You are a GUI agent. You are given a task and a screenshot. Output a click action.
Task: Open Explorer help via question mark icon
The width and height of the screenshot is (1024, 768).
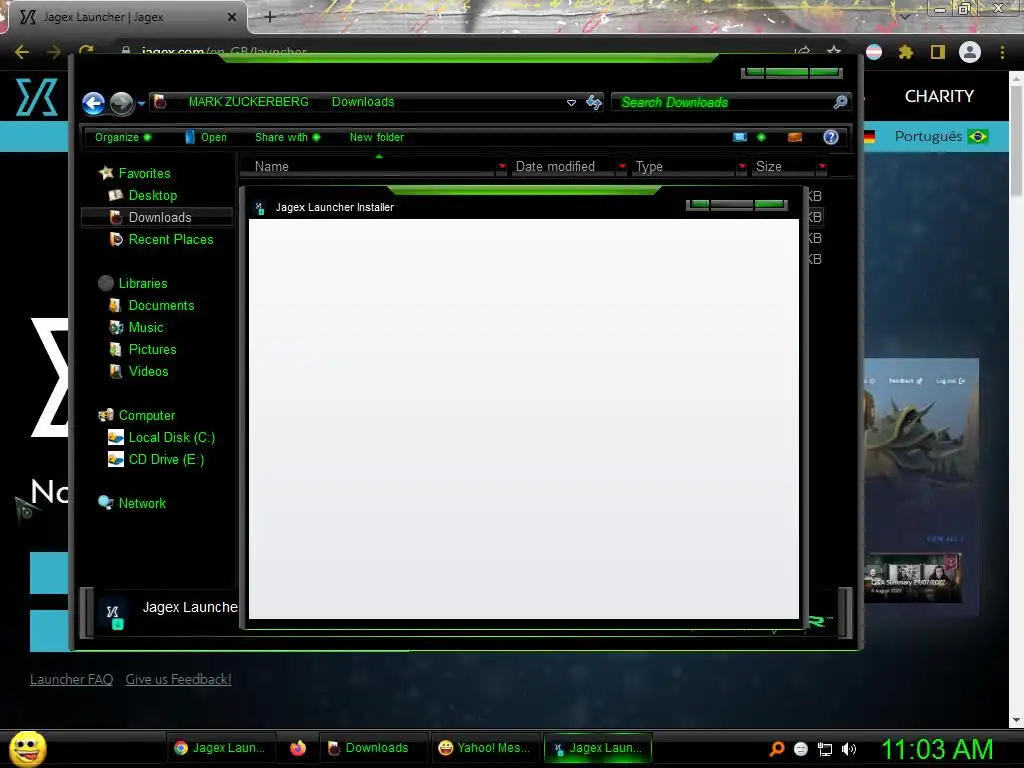coord(831,137)
